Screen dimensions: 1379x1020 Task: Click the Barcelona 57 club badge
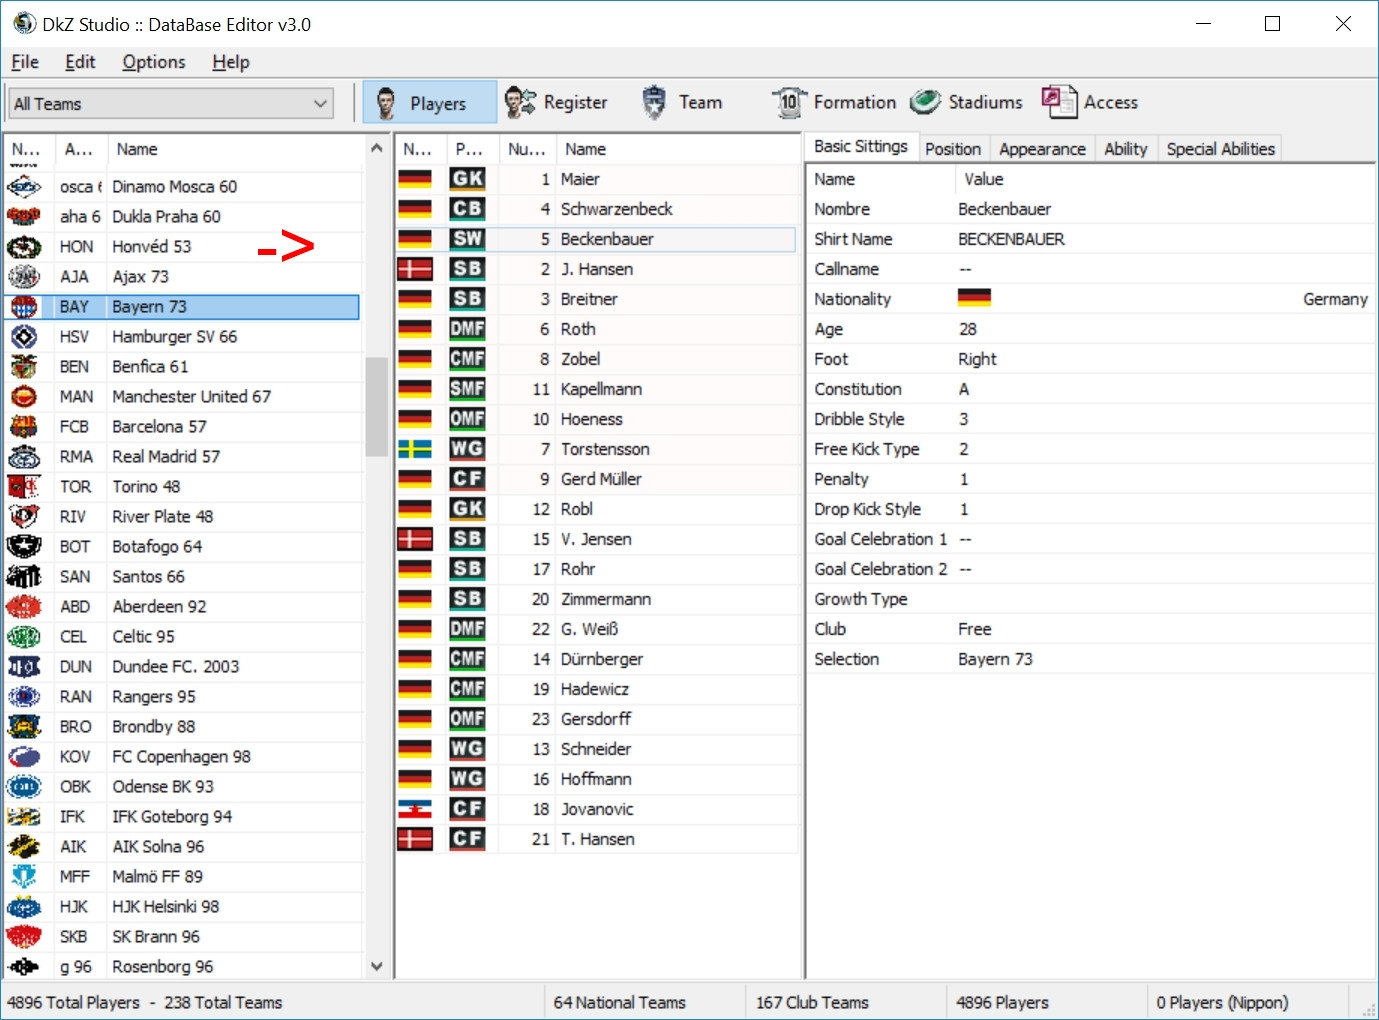(24, 427)
